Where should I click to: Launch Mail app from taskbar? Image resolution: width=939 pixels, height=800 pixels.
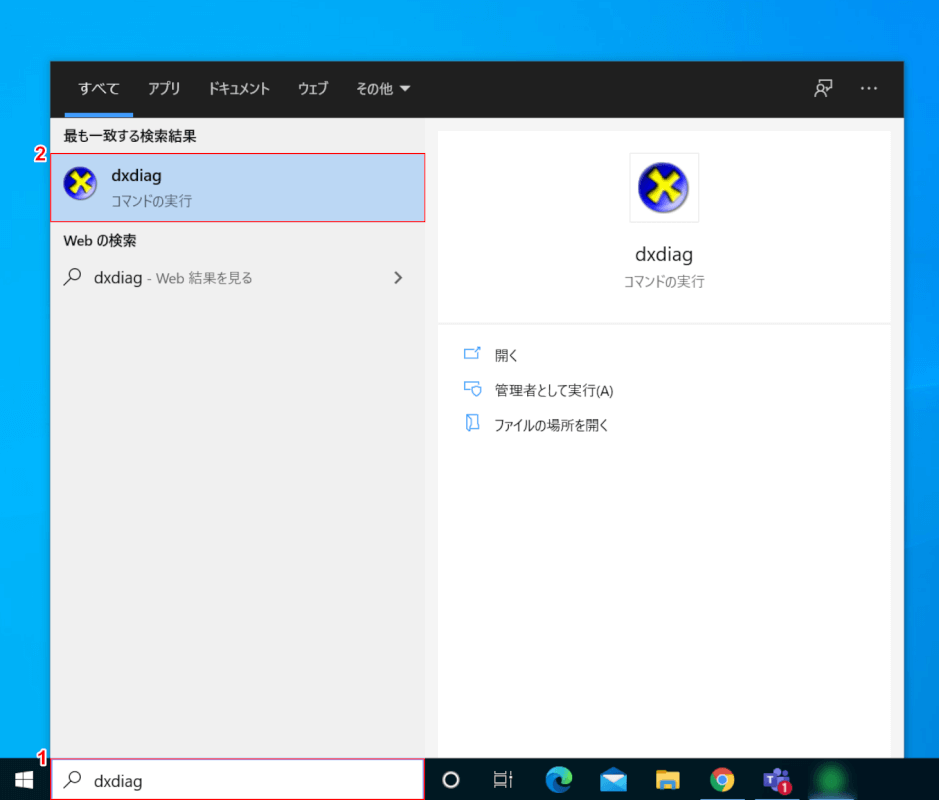[613, 780]
